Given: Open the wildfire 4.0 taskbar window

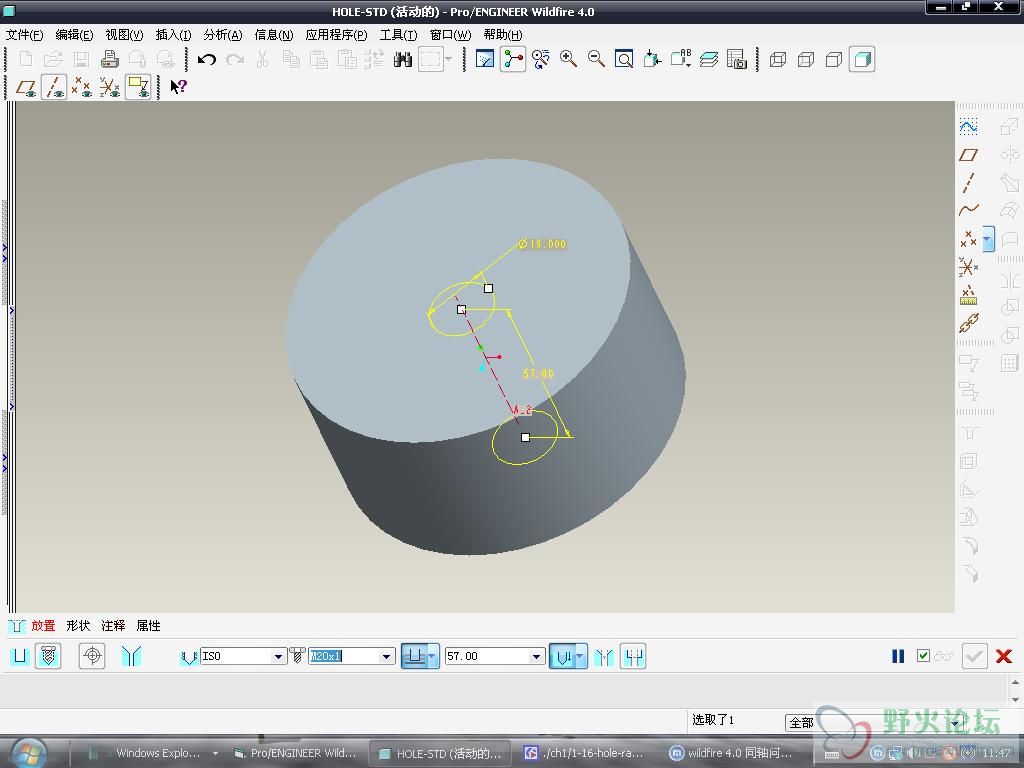Looking at the screenshot, I should [732, 753].
